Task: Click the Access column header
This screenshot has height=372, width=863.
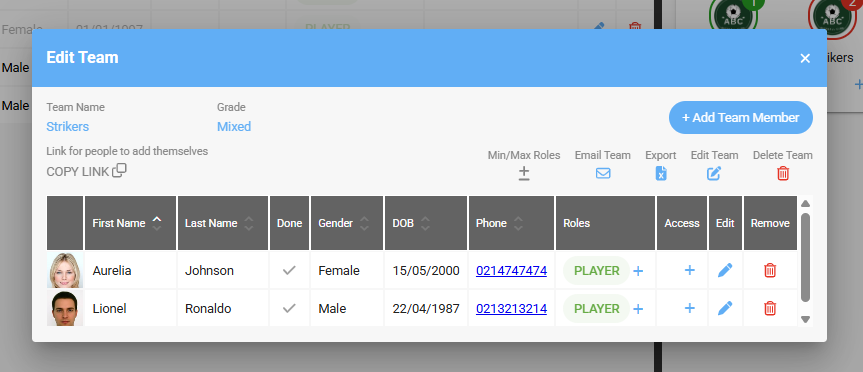Action: tap(682, 223)
